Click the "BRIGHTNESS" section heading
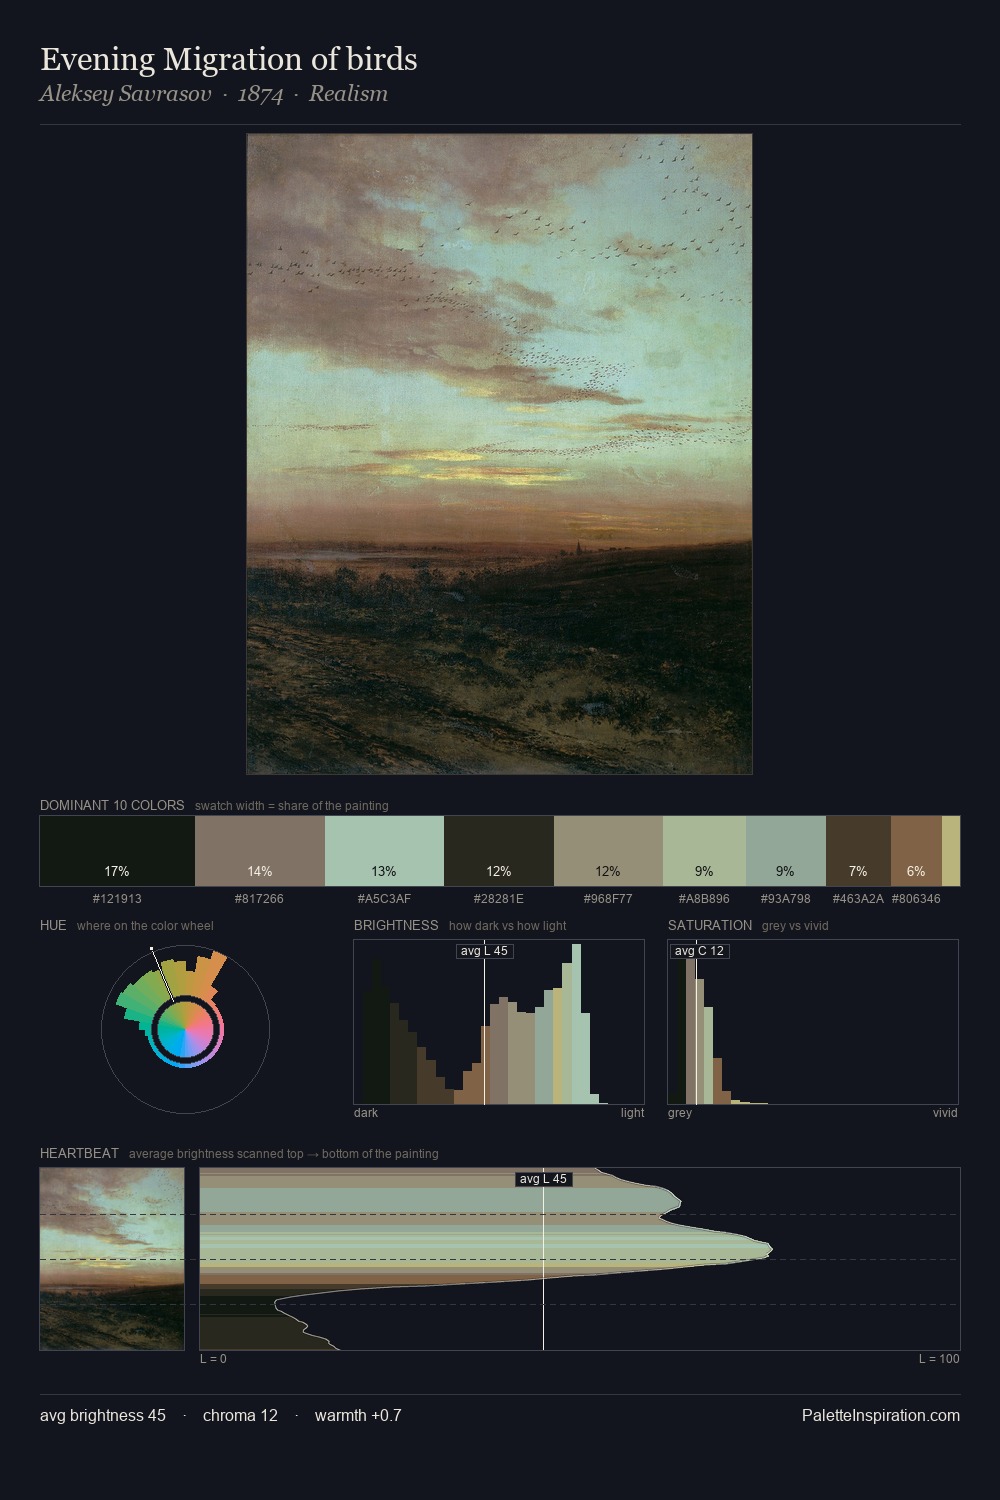 (x=396, y=925)
